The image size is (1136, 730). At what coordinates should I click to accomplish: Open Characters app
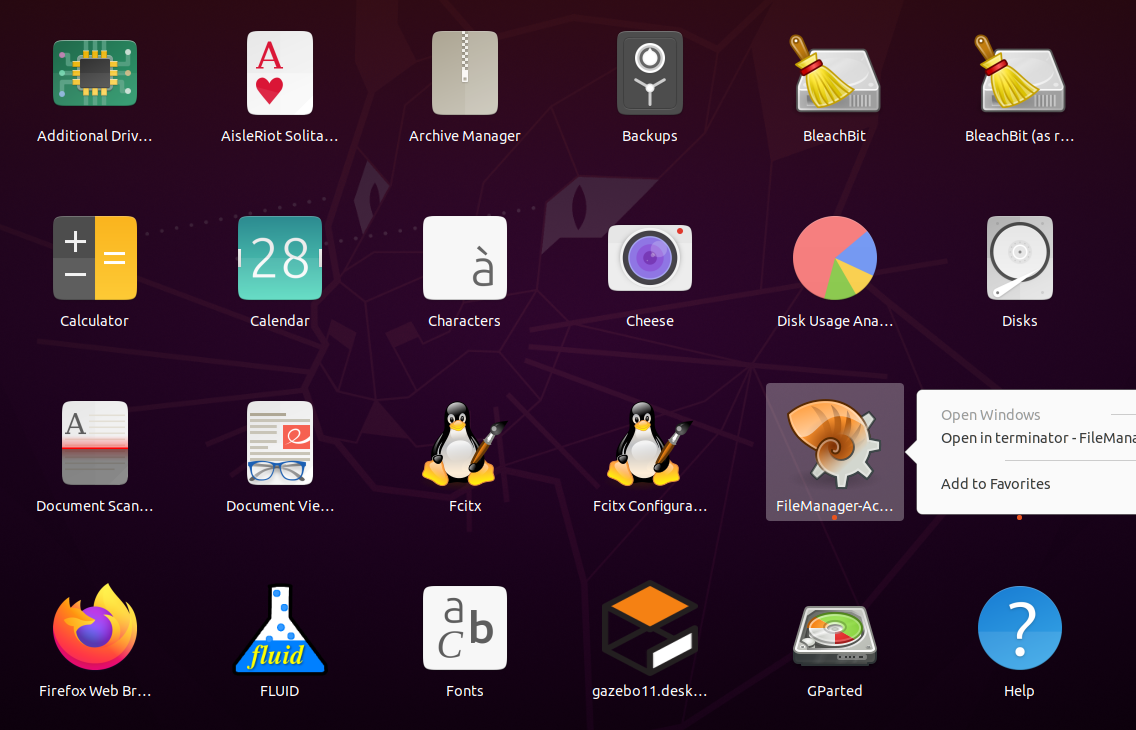point(464,258)
